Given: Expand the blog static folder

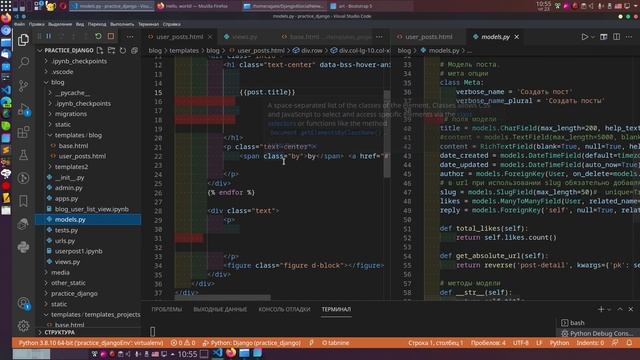Looking at the screenshot, I should [63, 124].
